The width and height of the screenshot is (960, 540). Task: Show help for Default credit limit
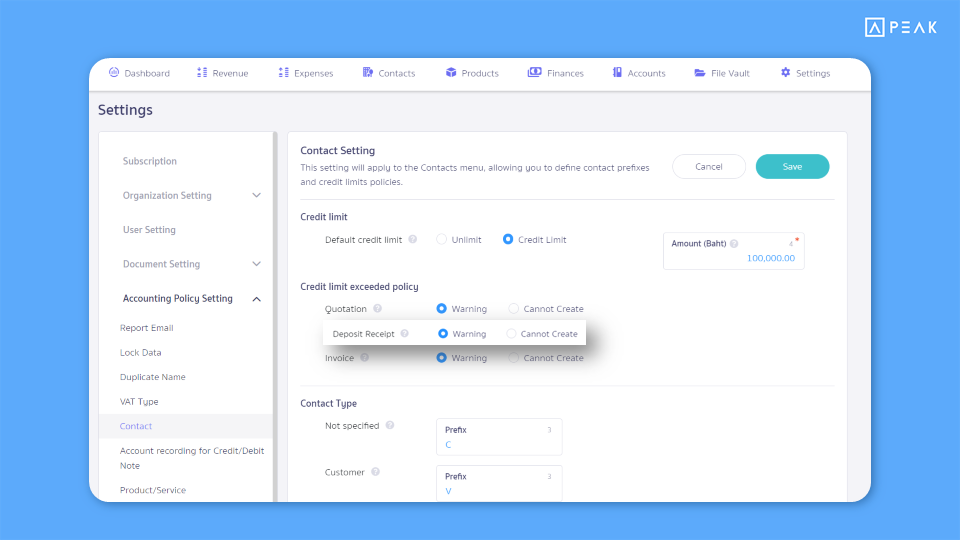point(413,239)
